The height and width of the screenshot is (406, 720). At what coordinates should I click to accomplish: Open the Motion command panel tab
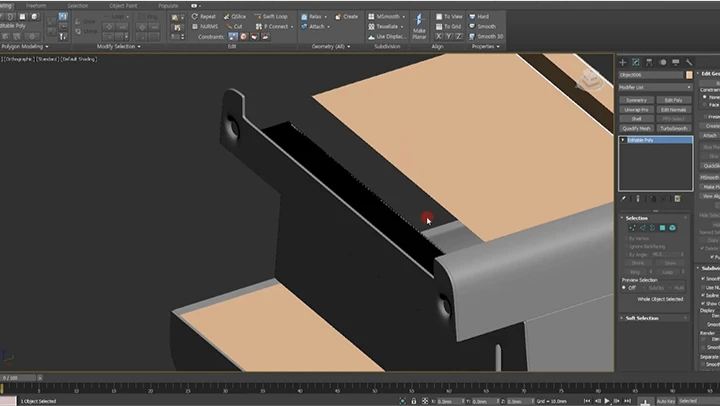point(663,62)
